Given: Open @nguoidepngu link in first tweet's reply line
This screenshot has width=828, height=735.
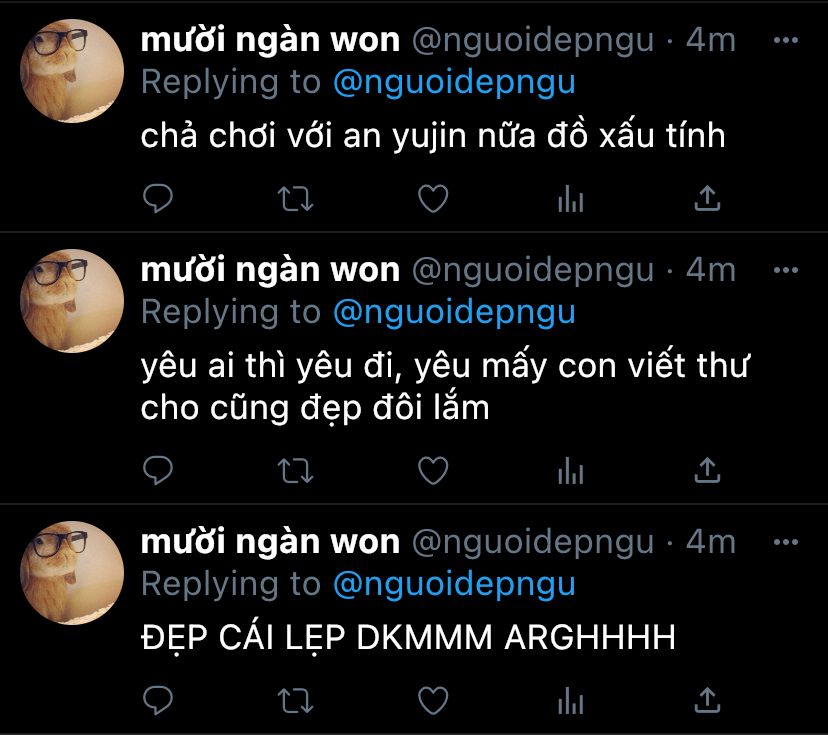Looking at the screenshot, I should (454, 83).
